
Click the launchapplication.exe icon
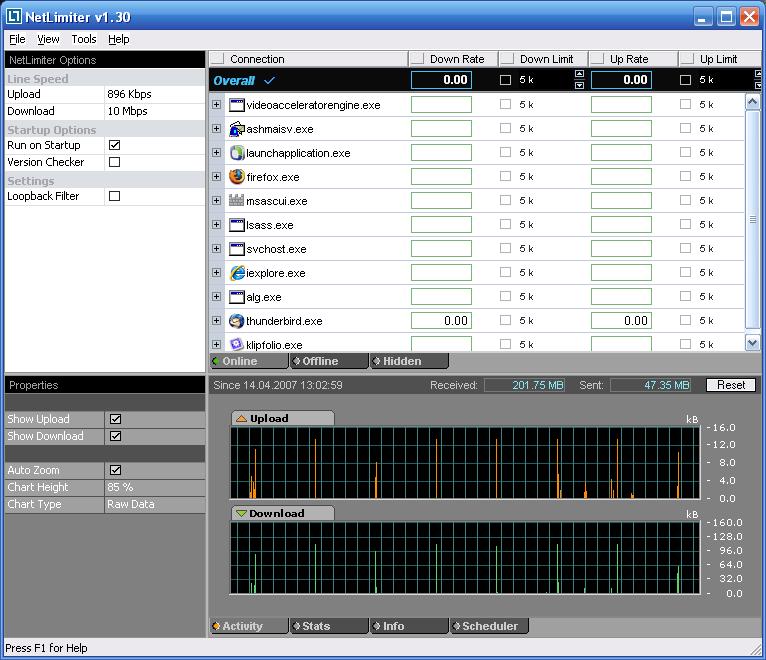coord(237,153)
